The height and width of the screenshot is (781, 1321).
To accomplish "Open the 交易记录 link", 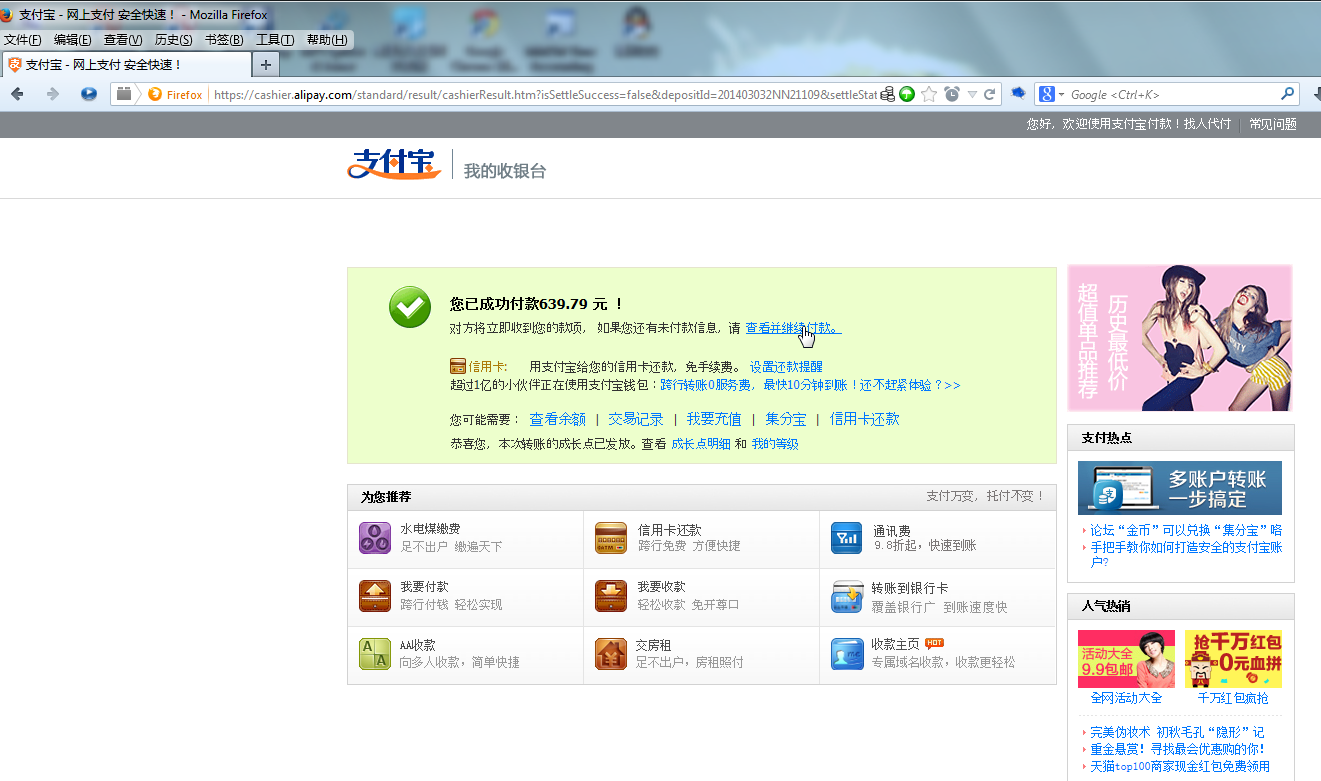I will click(636, 419).
